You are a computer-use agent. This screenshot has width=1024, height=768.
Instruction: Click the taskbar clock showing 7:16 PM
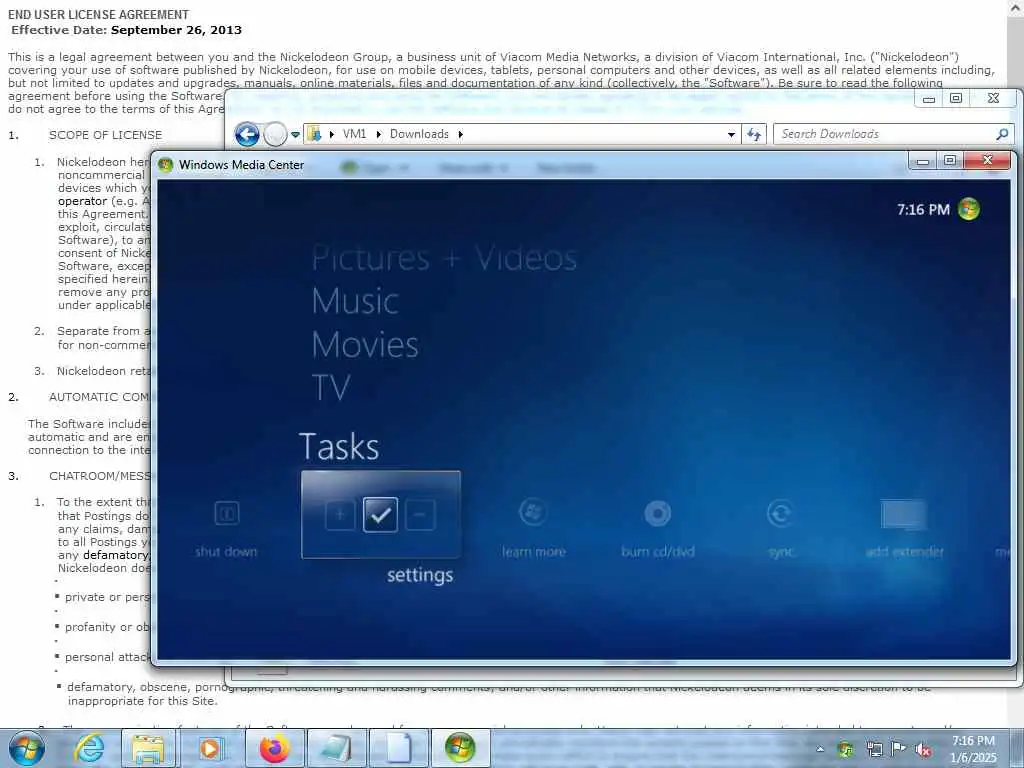(x=973, y=741)
